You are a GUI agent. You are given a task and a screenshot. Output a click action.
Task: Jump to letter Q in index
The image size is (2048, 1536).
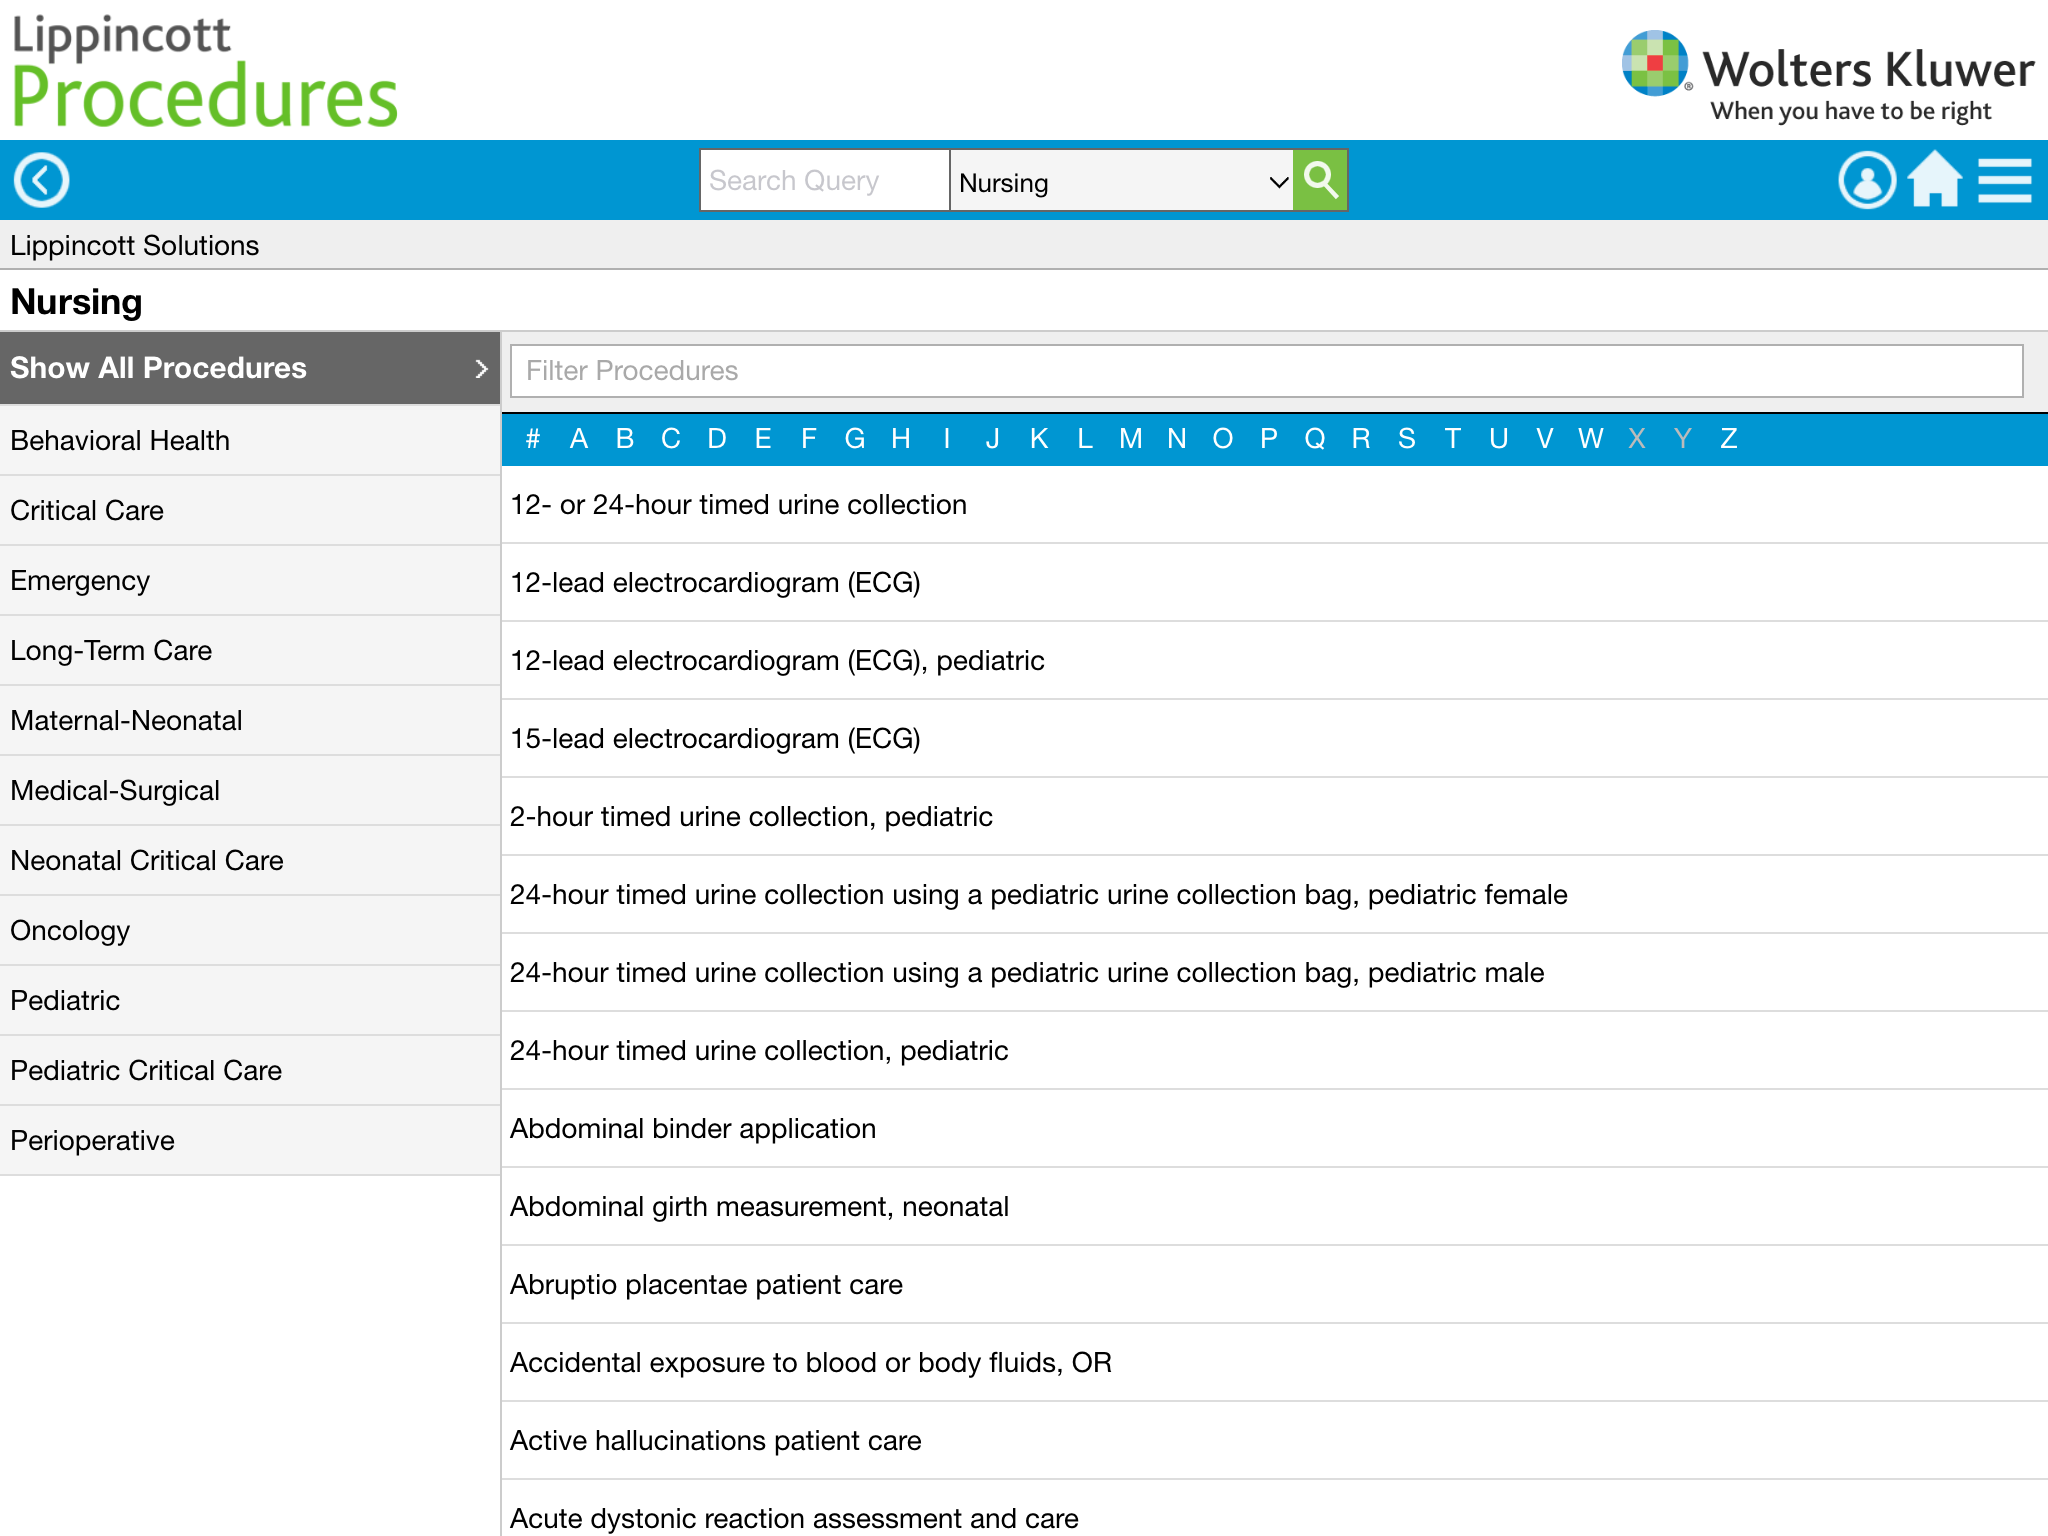(x=1315, y=438)
